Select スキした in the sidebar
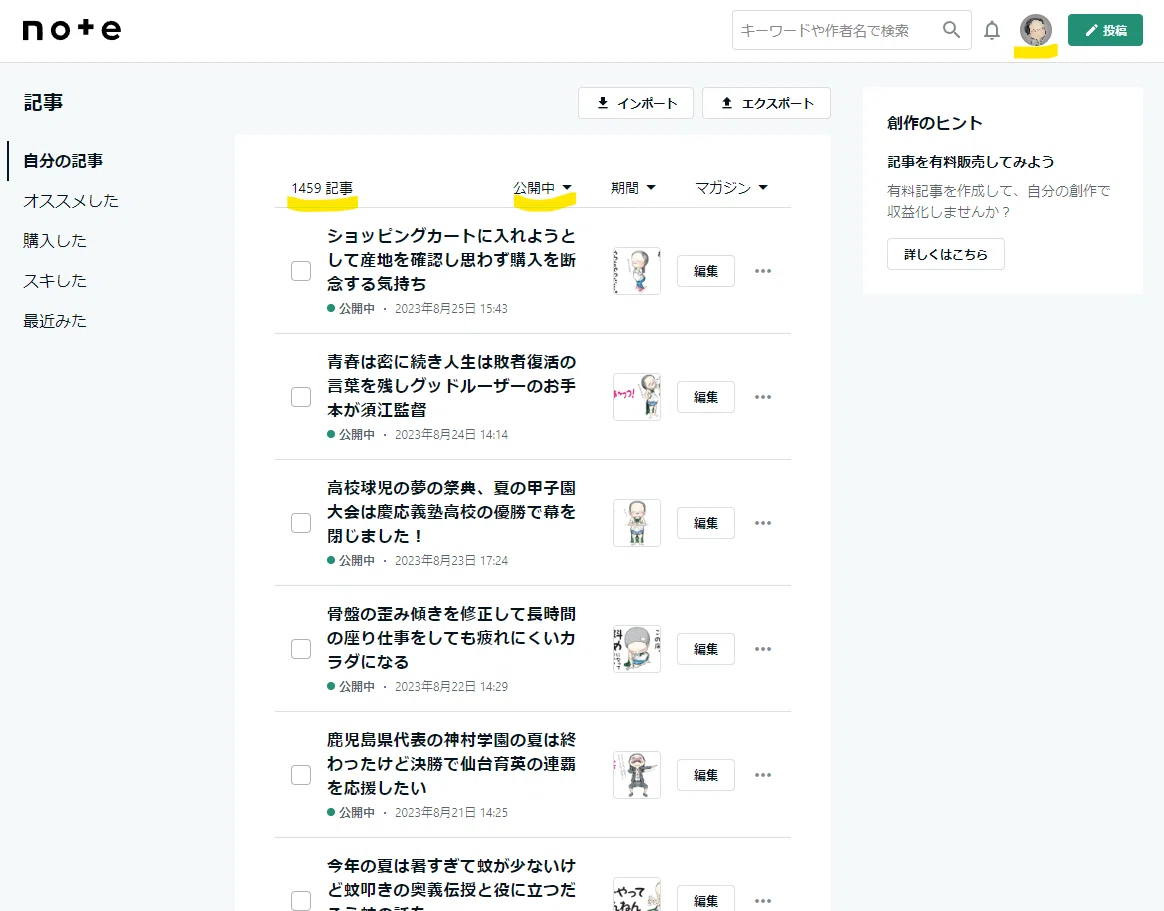This screenshot has width=1164, height=911. tap(54, 281)
